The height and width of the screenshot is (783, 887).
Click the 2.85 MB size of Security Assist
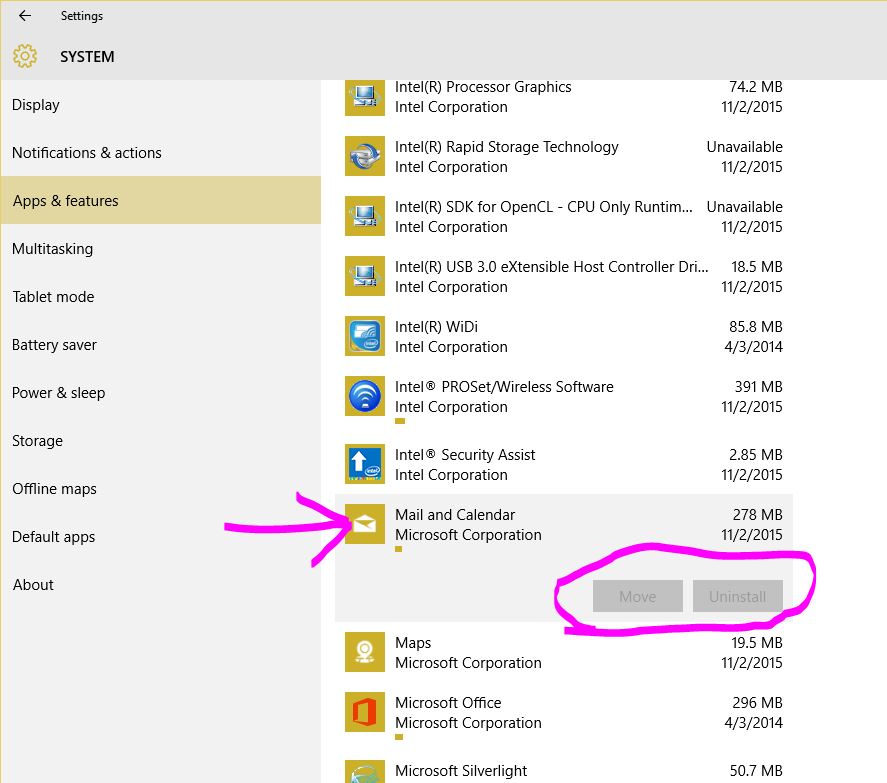(756, 455)
